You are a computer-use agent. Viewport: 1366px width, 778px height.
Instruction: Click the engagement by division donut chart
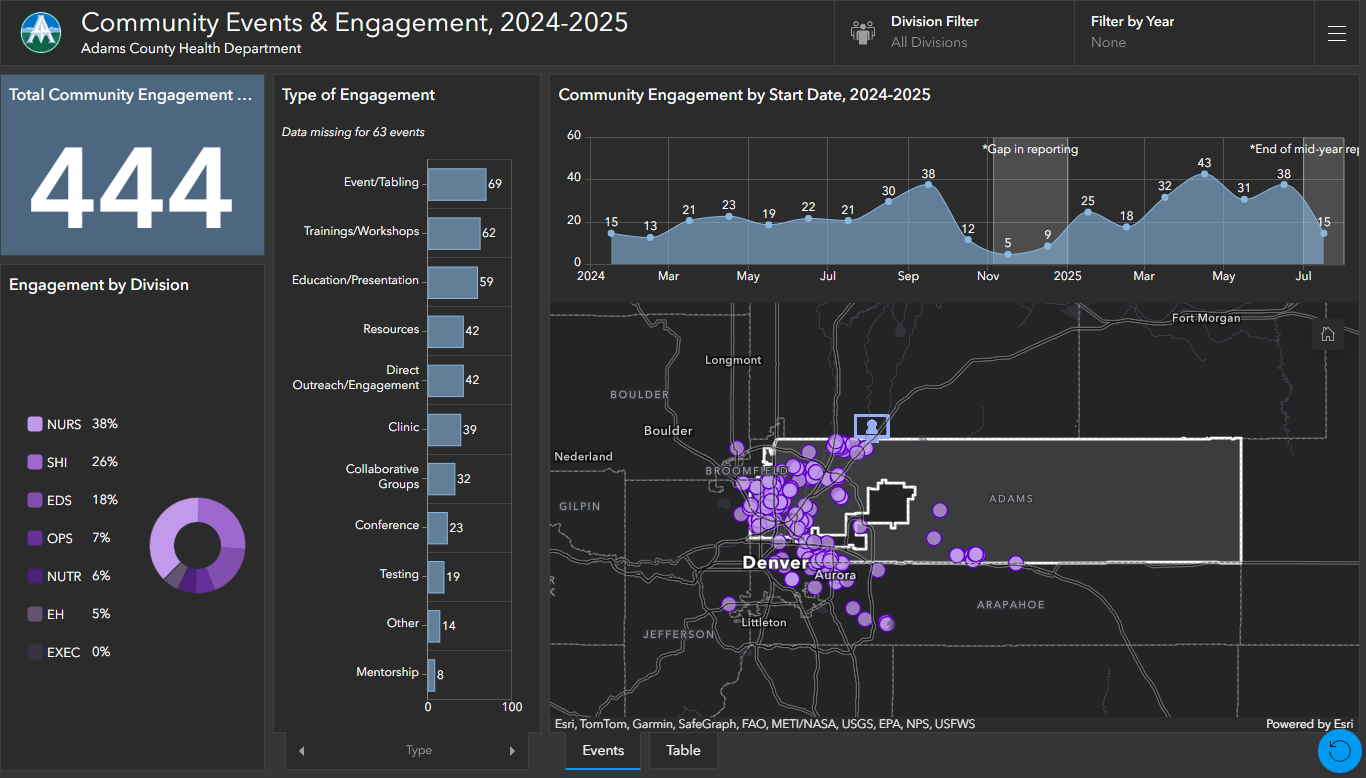(197, 546)
